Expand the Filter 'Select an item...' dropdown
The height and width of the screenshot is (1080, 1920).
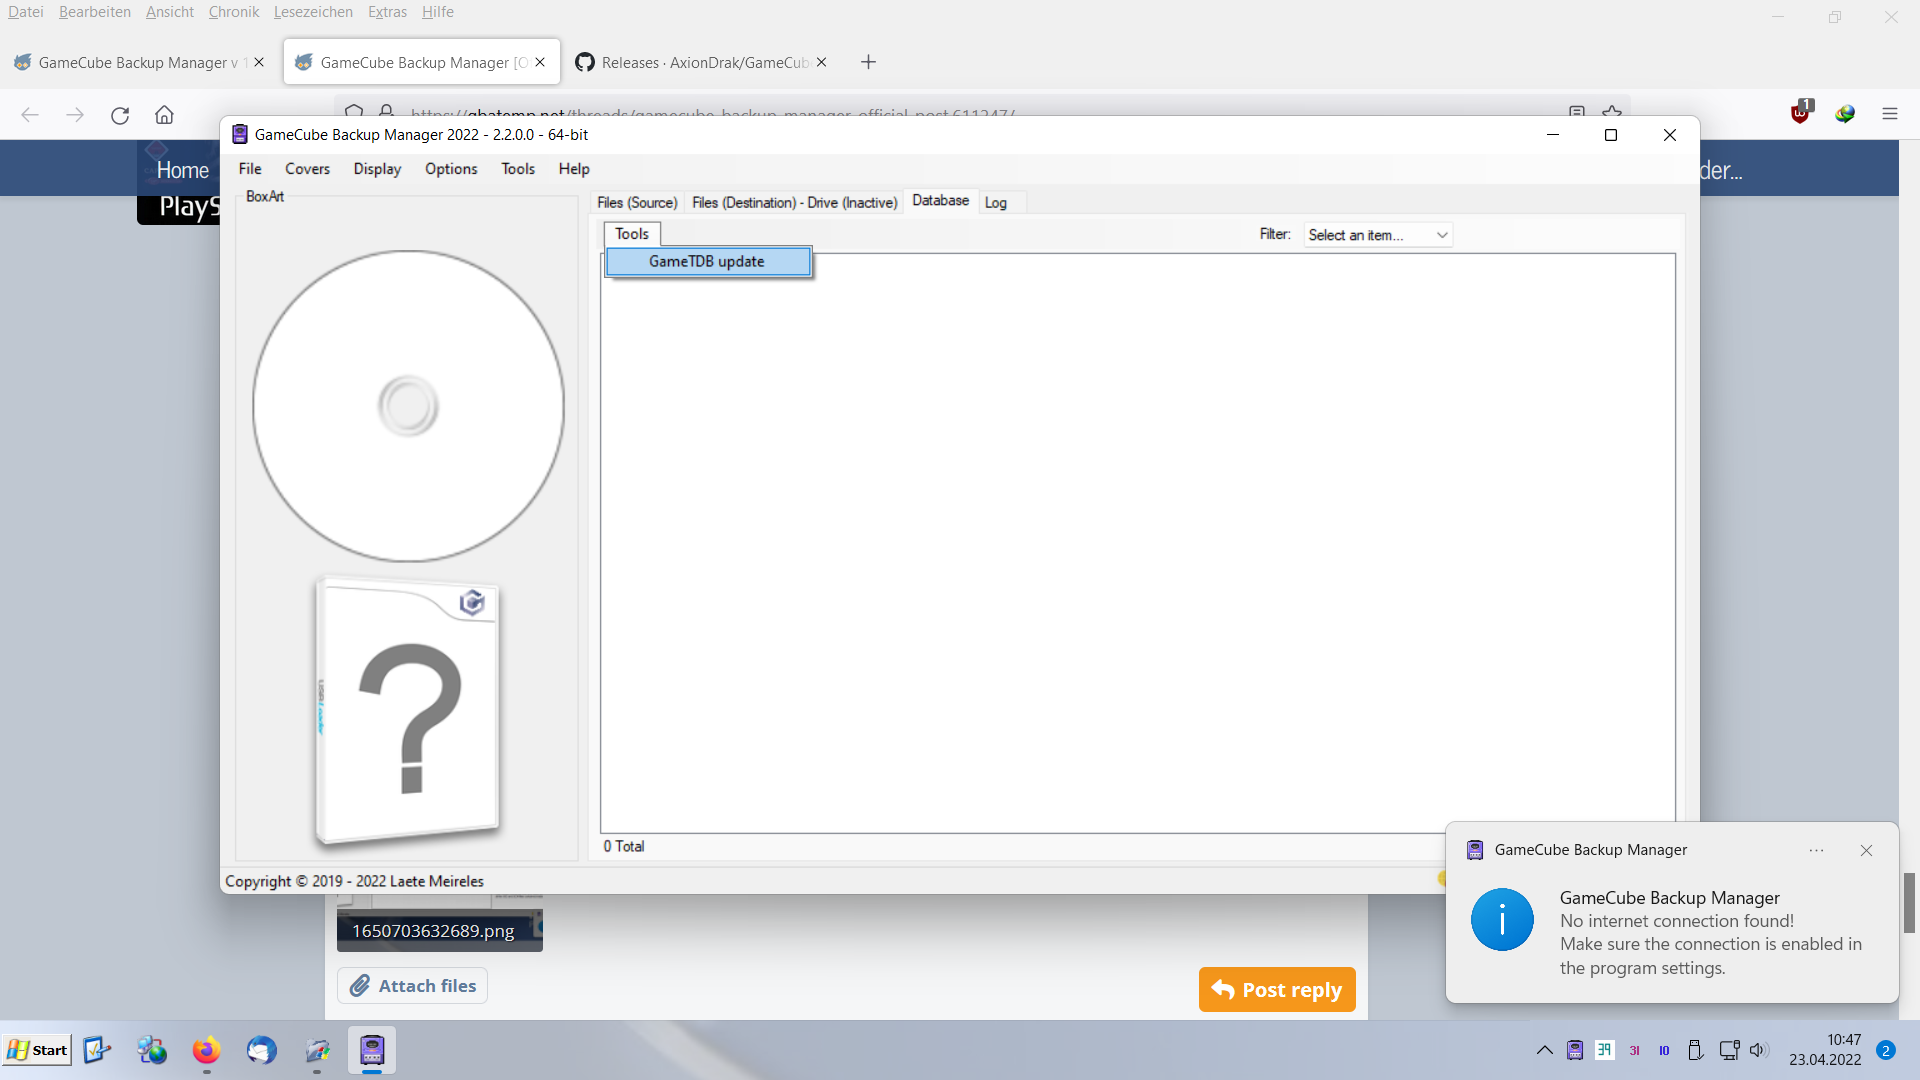(1378, 235)
